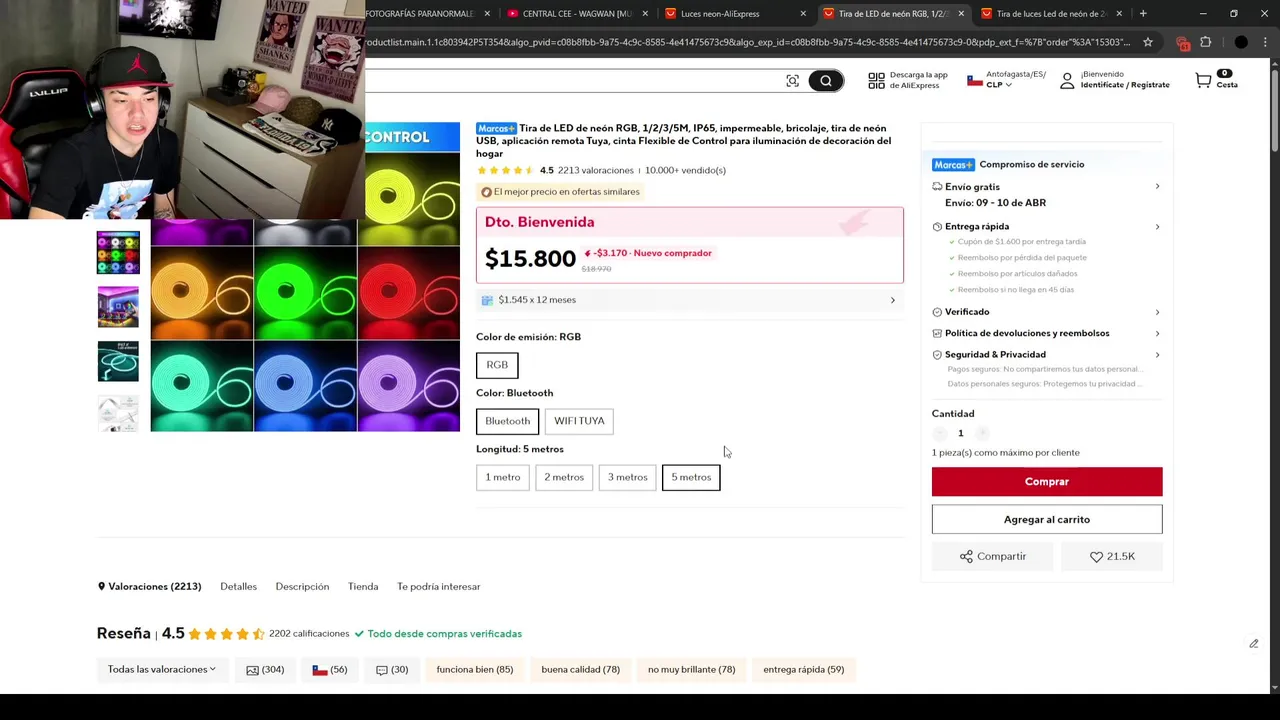Click the installment card icon beside $1.545

pos(487,300)
